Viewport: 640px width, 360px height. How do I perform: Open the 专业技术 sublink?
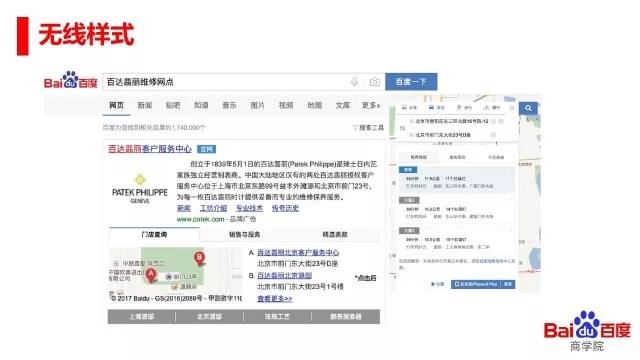(x=249, y=208)
